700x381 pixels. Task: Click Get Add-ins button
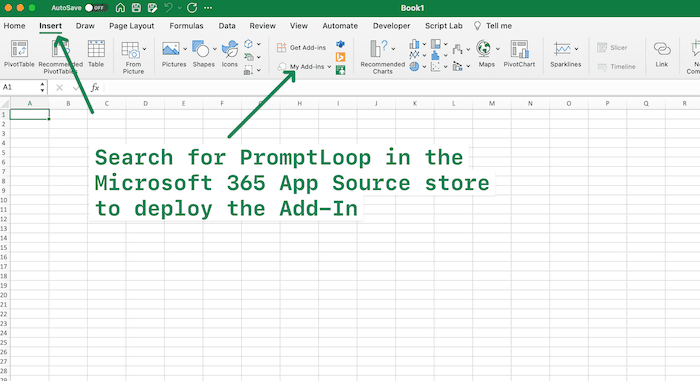[301, 47]
